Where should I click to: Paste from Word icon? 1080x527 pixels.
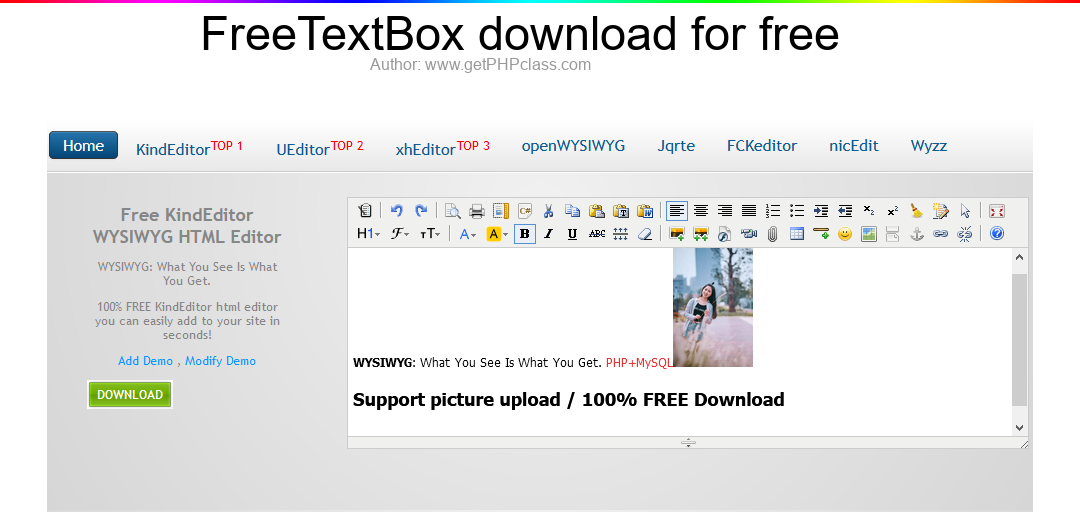click(x=645, y=211)
